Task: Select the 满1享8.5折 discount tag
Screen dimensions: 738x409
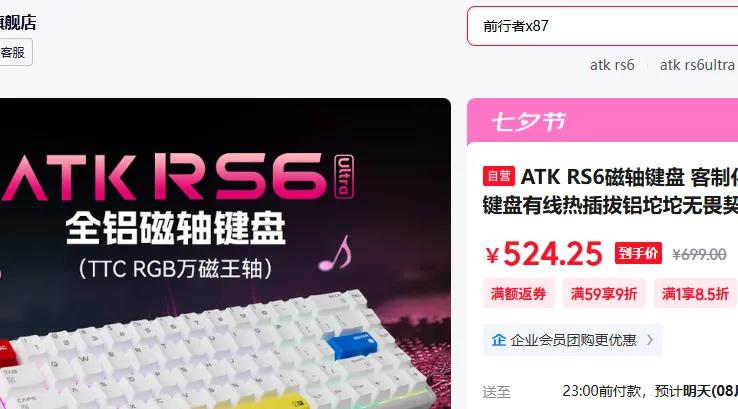Action: [695, 293]
